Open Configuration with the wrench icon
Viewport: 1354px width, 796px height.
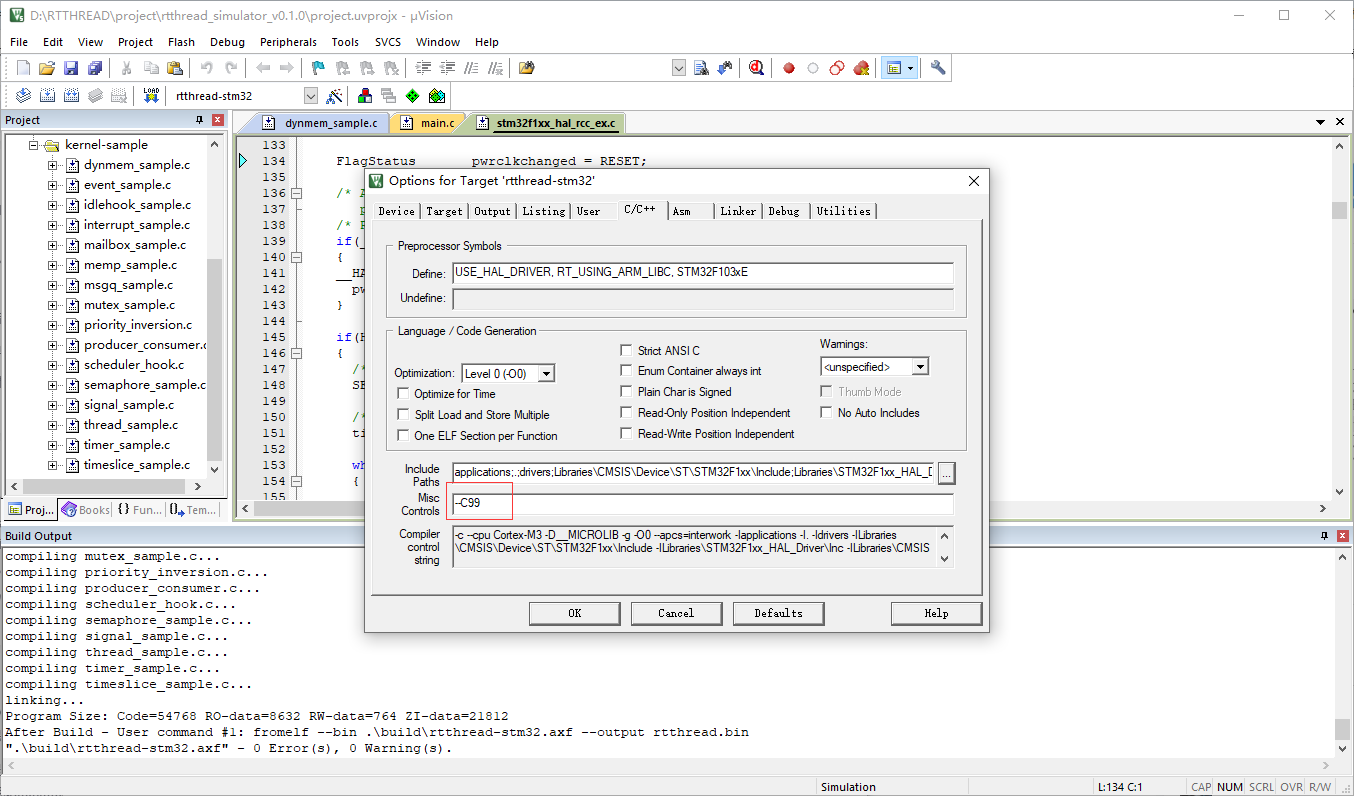tap(937, 68)
